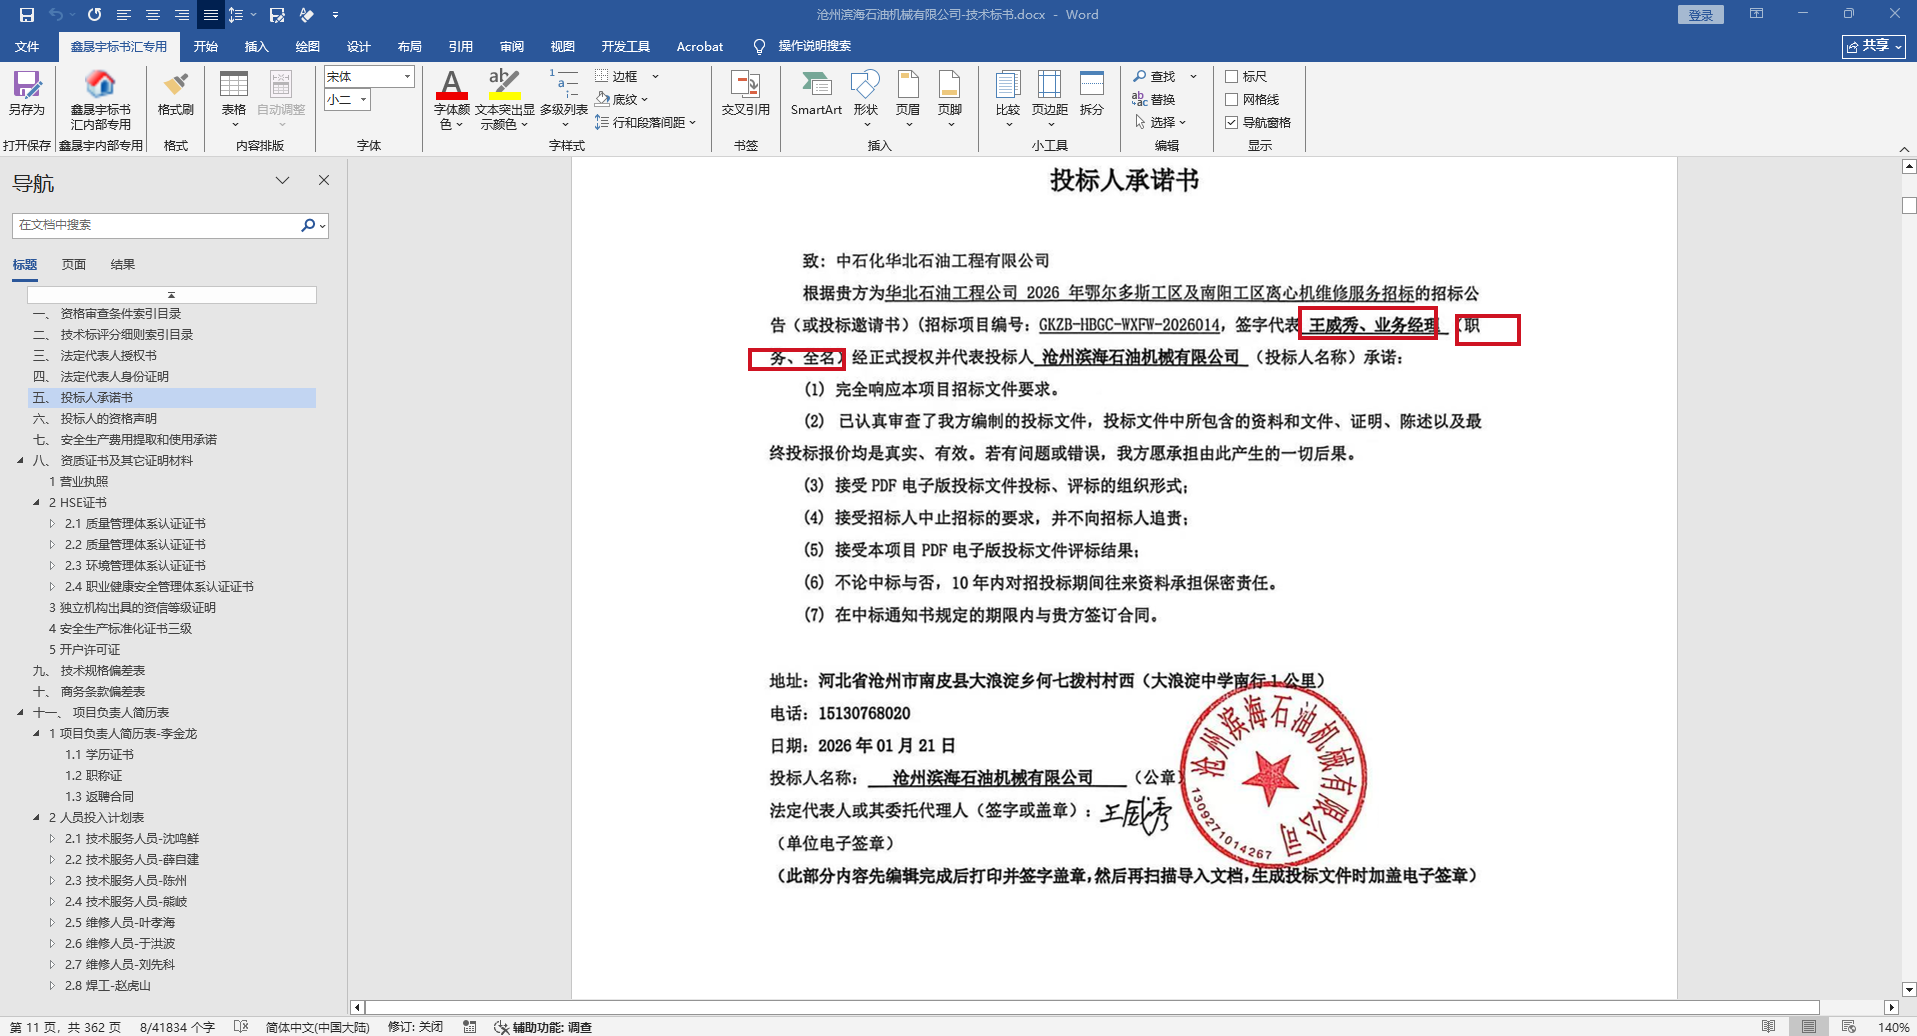Collapse the ribbon with the caret
Viewport: 1917px width, 1036px height.
tap(1904, 149)
